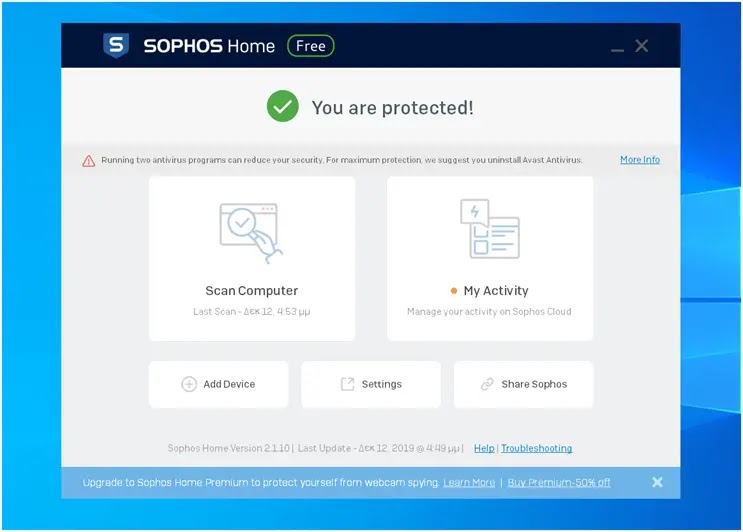Click the Share Sophos text
743x532 pixels.
click(534, 384)
